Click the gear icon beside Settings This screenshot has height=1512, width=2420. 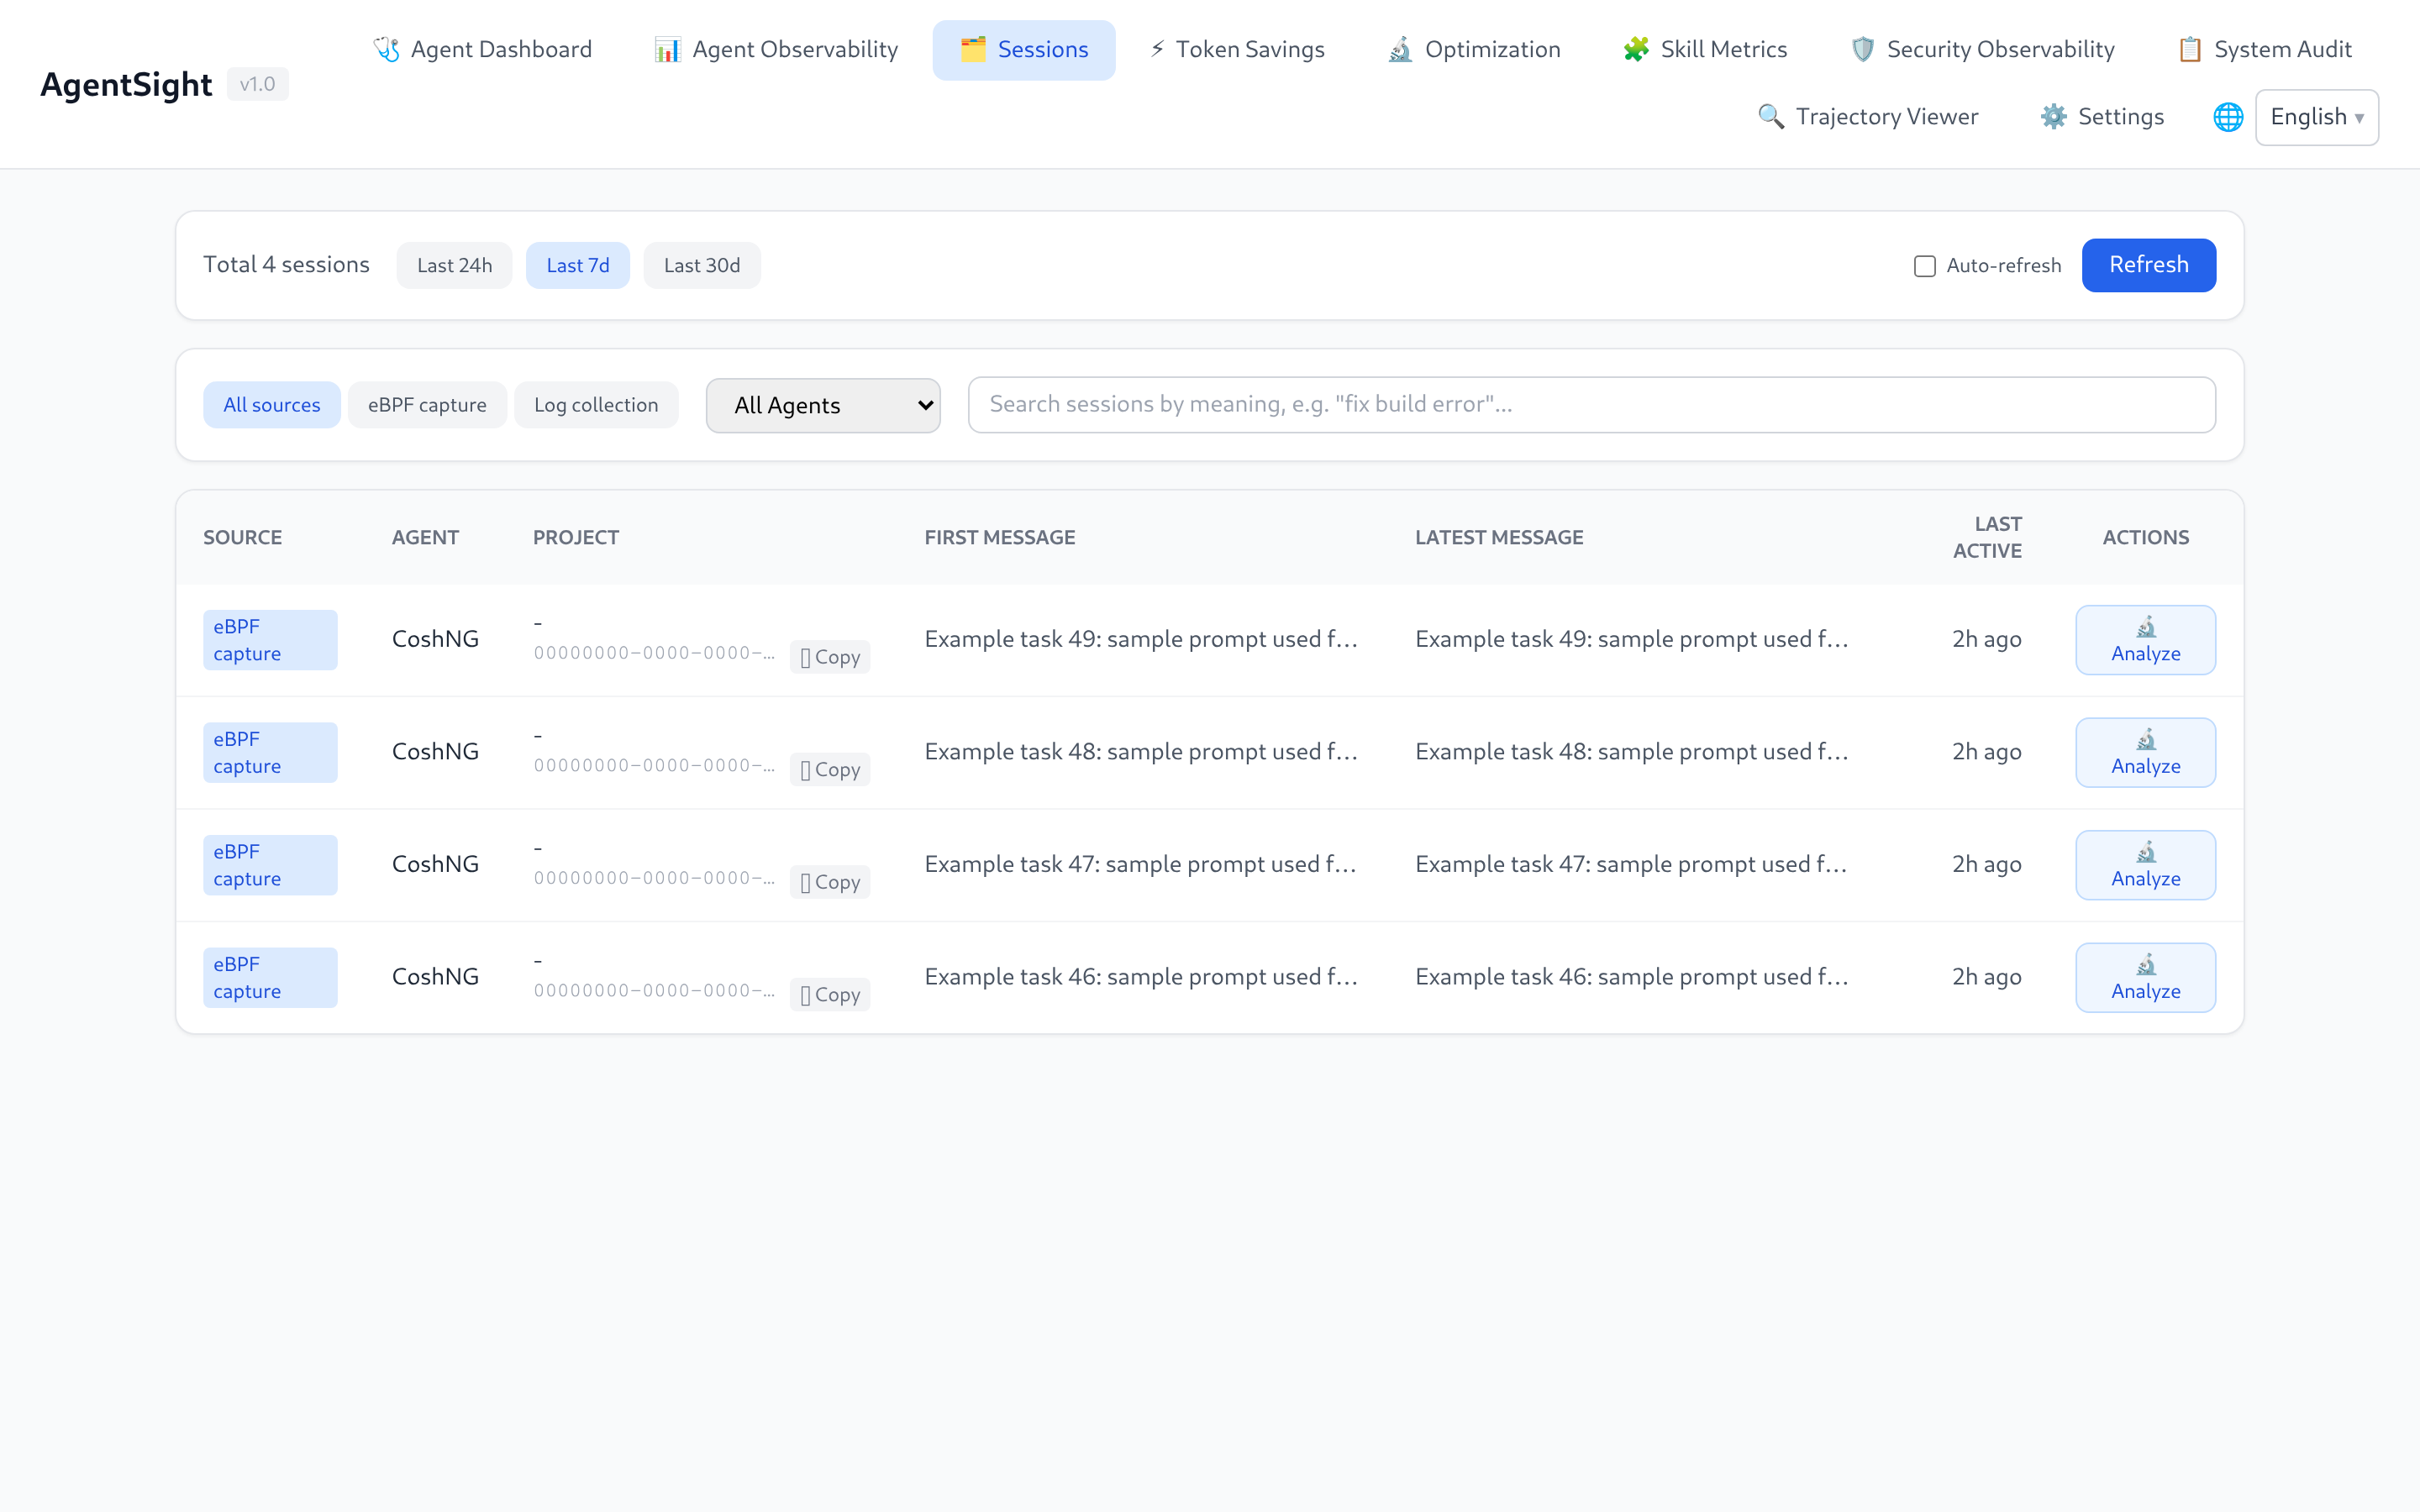(2054, 117)
